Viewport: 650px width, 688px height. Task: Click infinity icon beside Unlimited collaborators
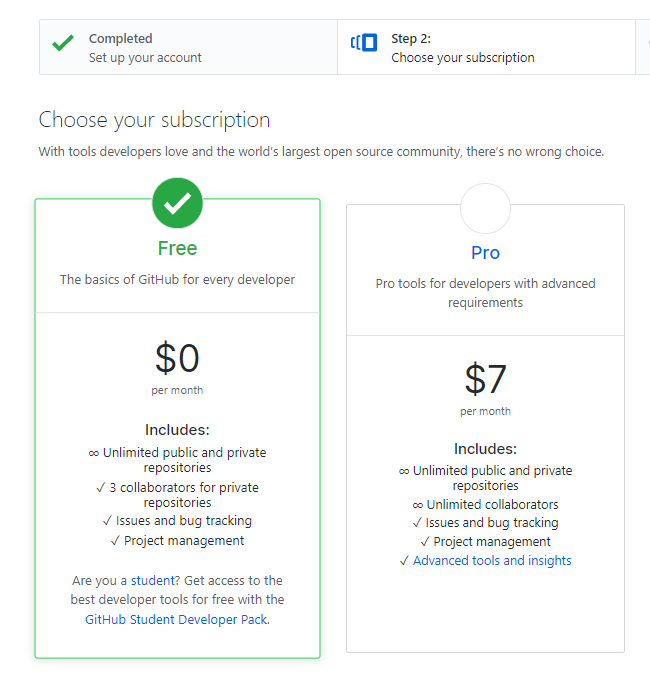tap(418, 505)
